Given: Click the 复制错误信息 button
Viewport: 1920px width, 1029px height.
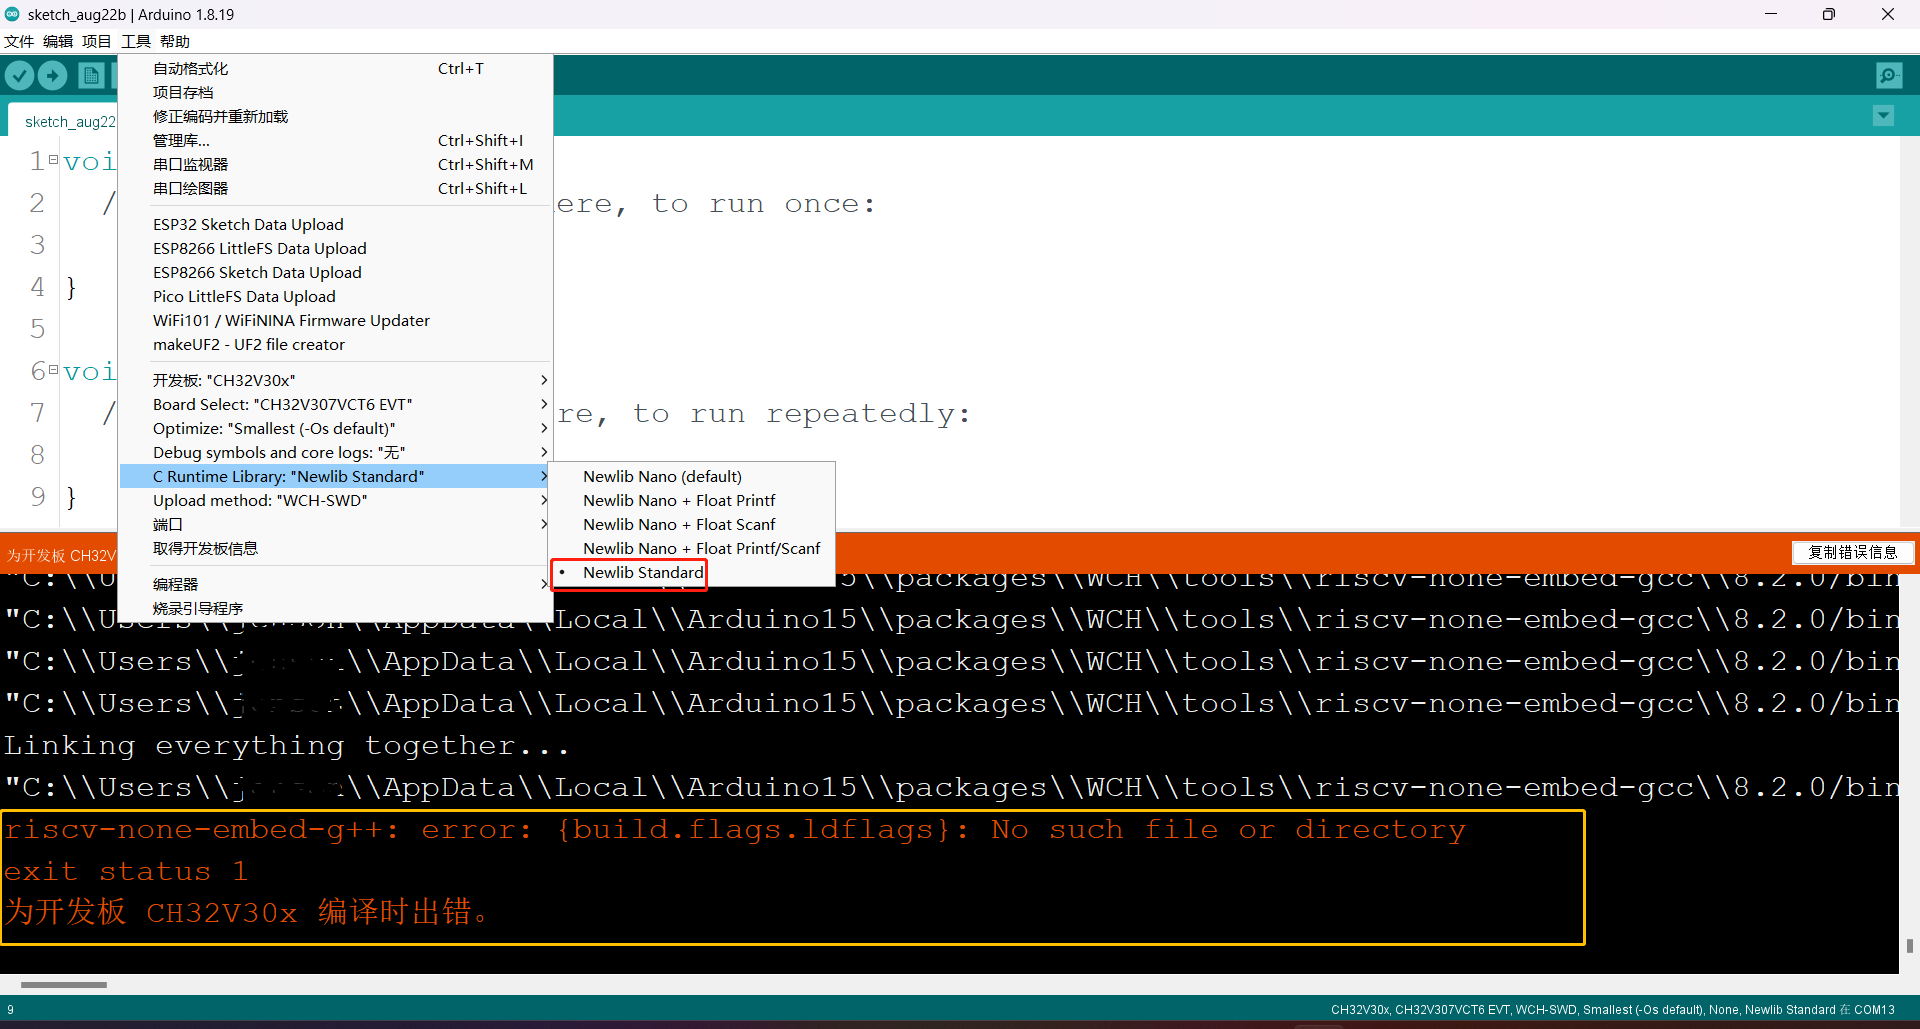Looking at the screenshot, I should pyautogui.click(x=1852, y=553).
